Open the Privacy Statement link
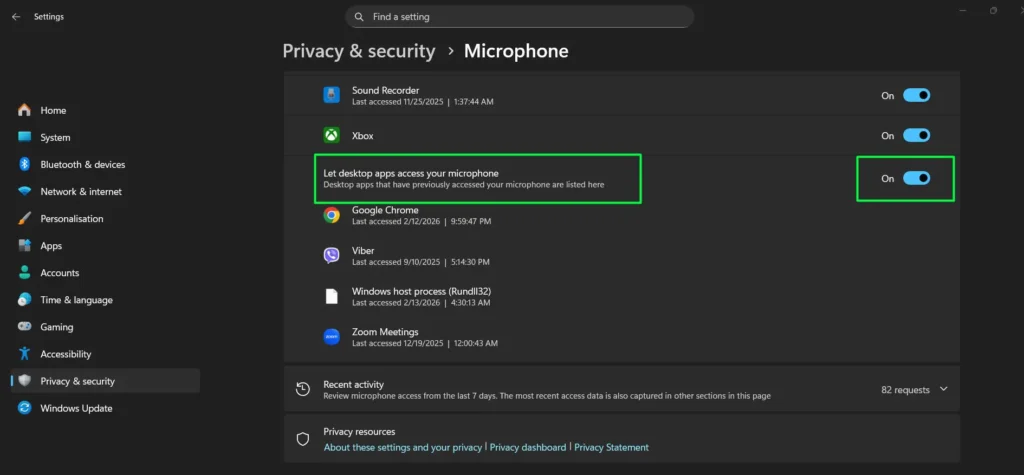 click(x=611, y=448)
